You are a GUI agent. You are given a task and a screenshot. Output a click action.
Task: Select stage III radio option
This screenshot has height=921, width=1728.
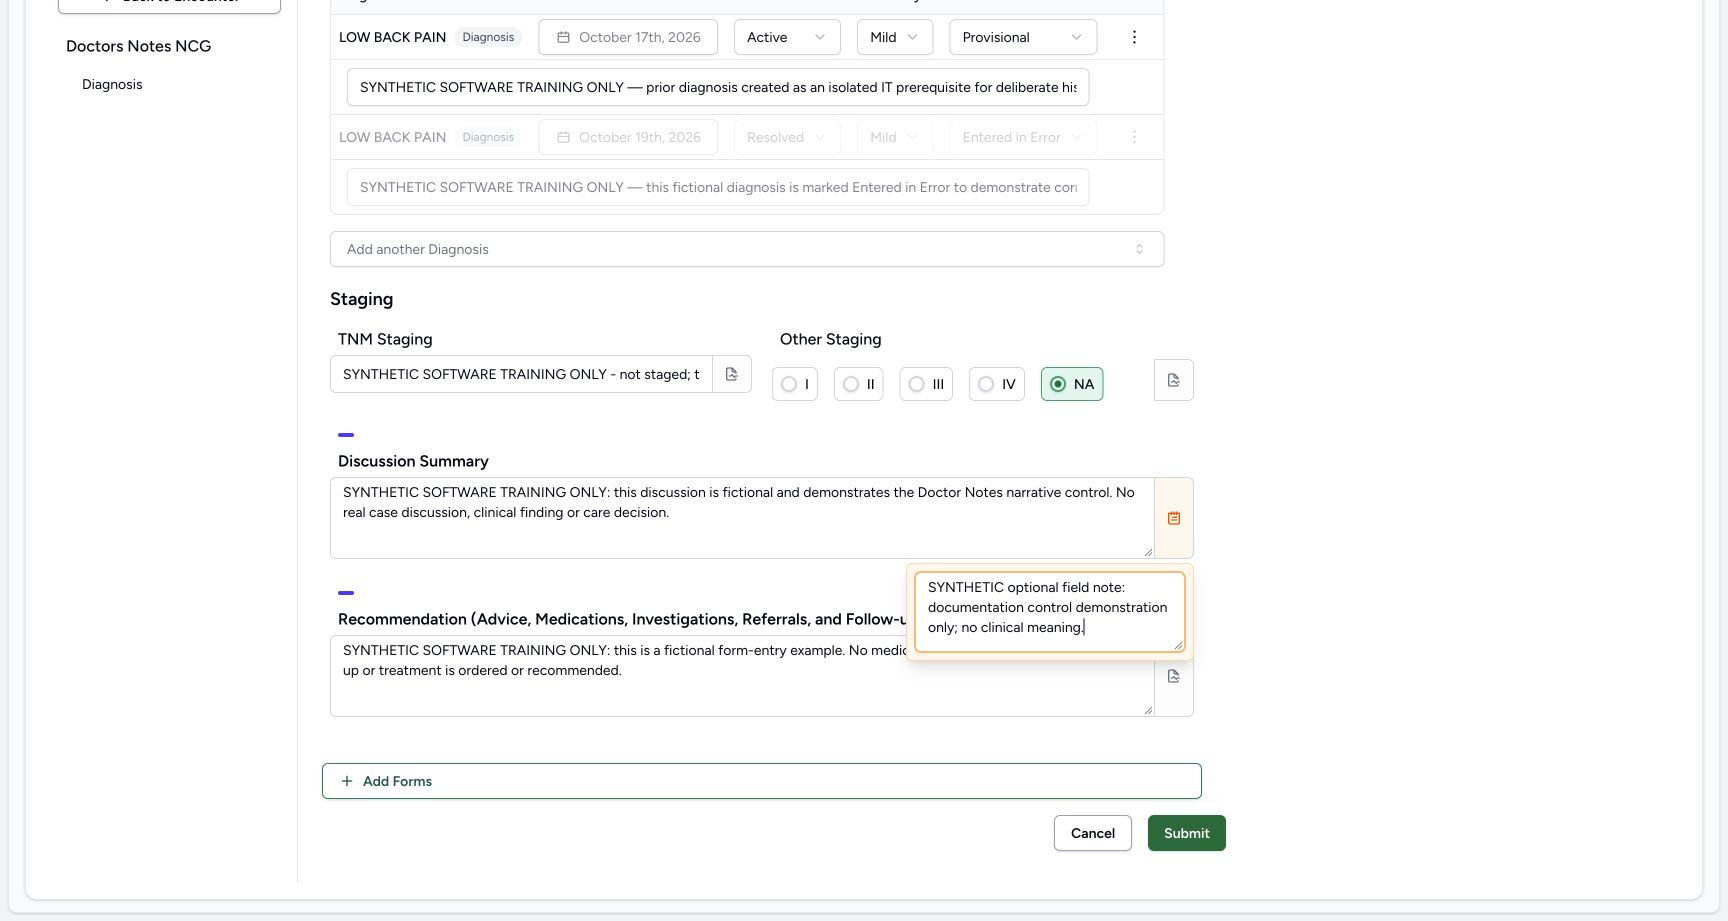point(926,384)
